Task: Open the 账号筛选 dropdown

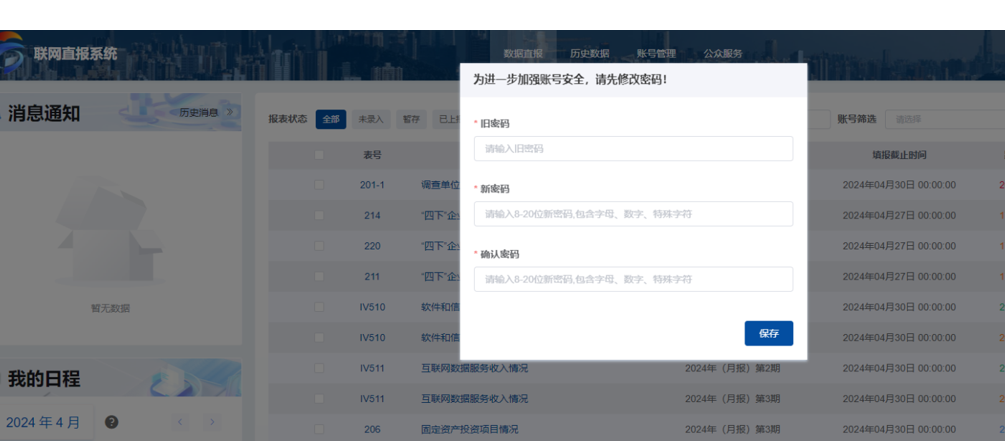Action: coord(943,119)
